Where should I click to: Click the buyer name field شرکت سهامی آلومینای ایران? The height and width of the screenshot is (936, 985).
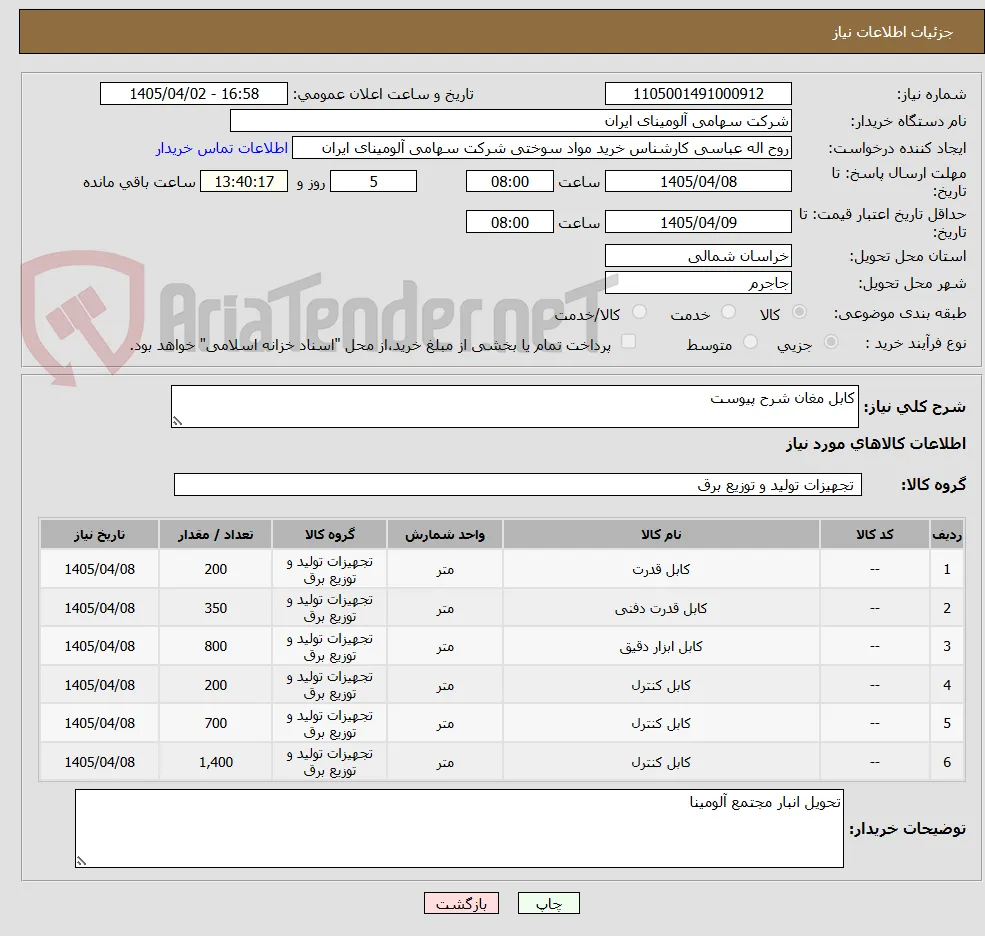(510, 121)
